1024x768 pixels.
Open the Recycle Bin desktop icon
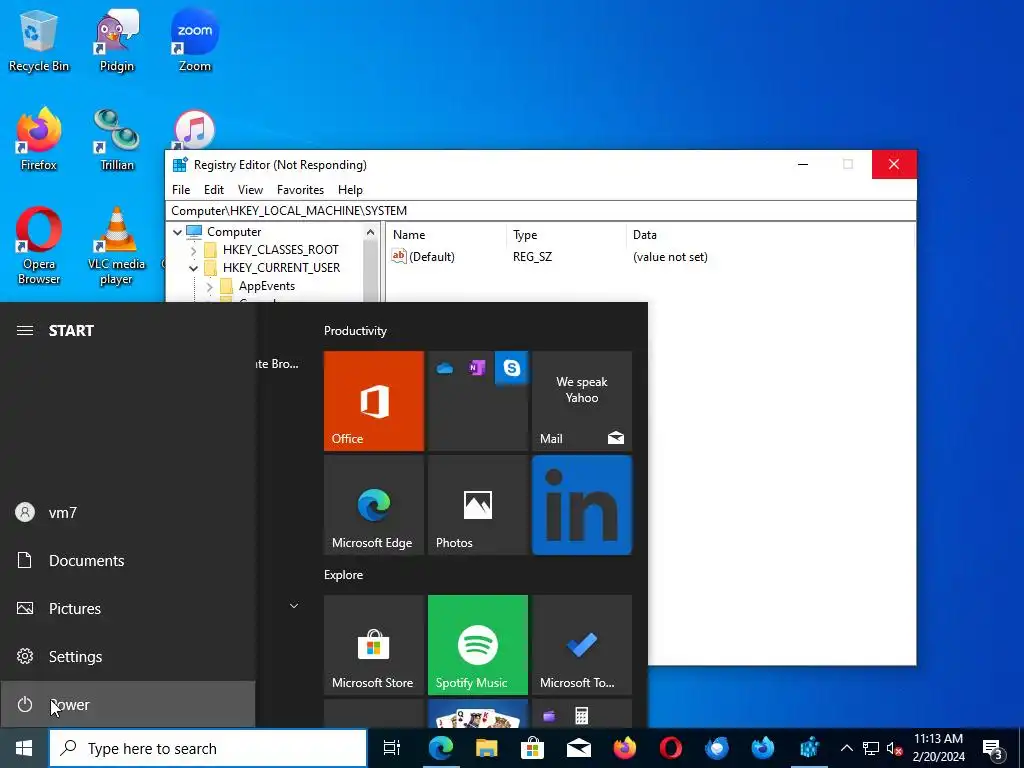[x=39, y=40]
